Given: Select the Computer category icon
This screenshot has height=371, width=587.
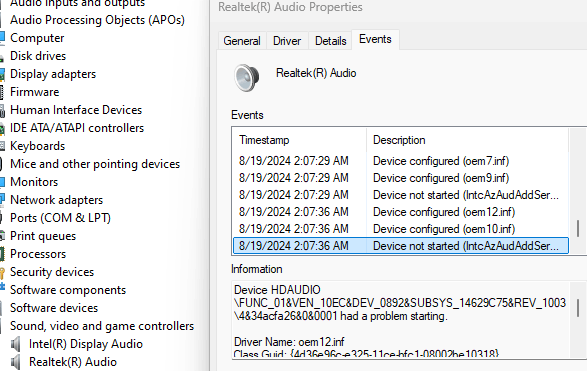Looking at the screenshot, I should pos(2,37).
